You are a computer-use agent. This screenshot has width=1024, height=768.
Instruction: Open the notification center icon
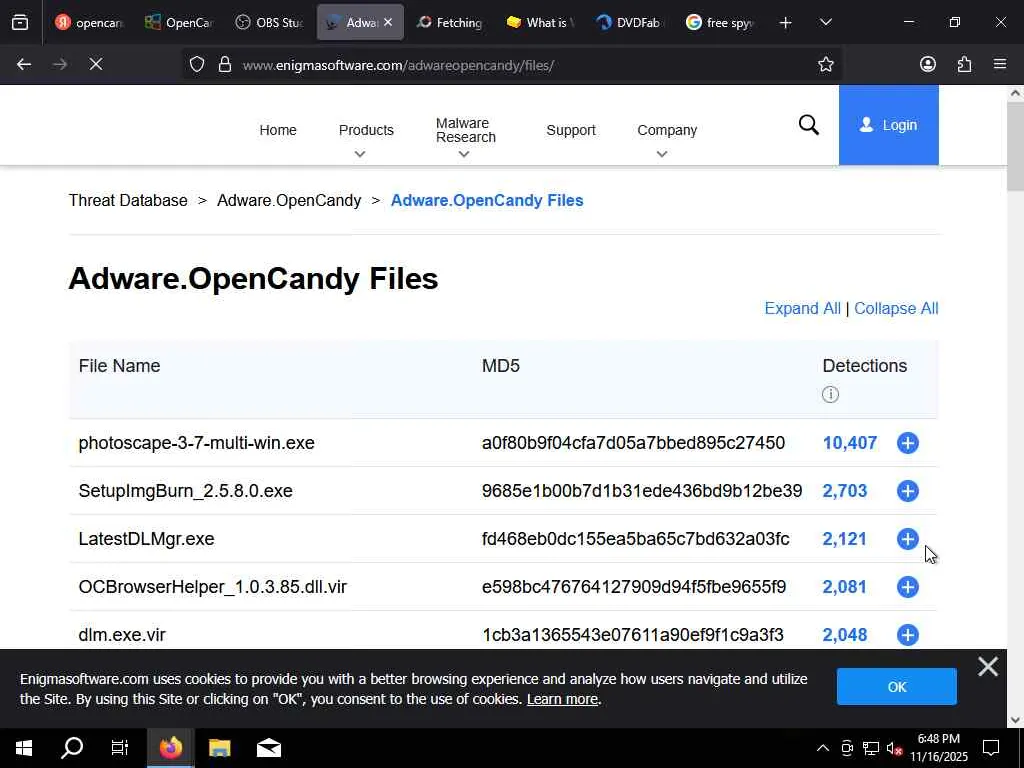pyautogui.click(x=991, y=748)
